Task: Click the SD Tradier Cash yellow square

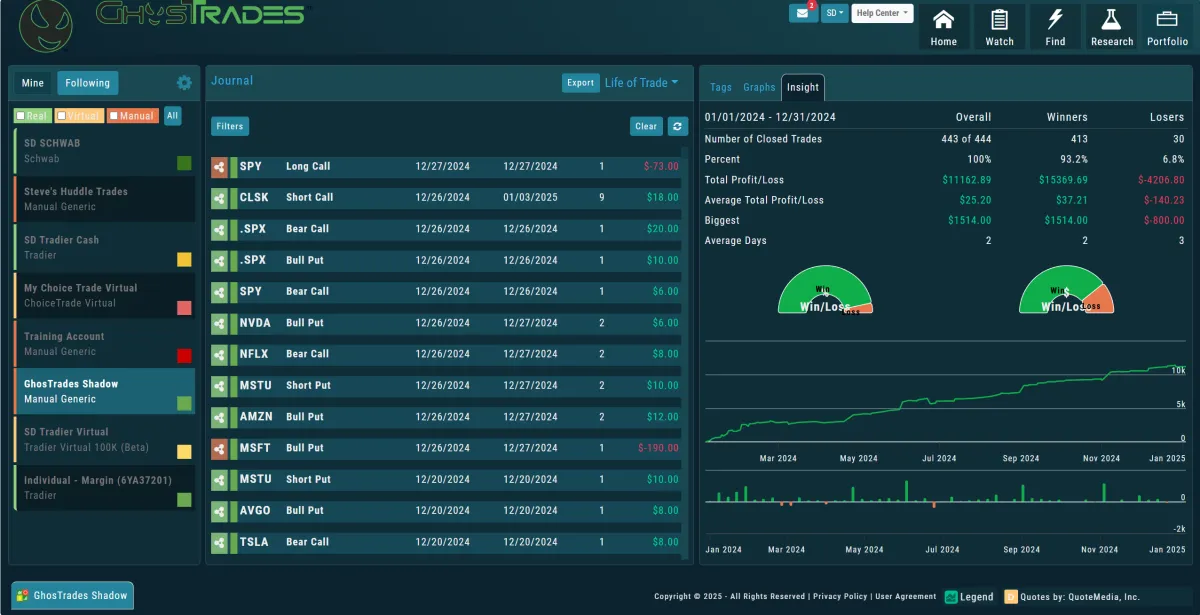Action: [x=184, y=260]
